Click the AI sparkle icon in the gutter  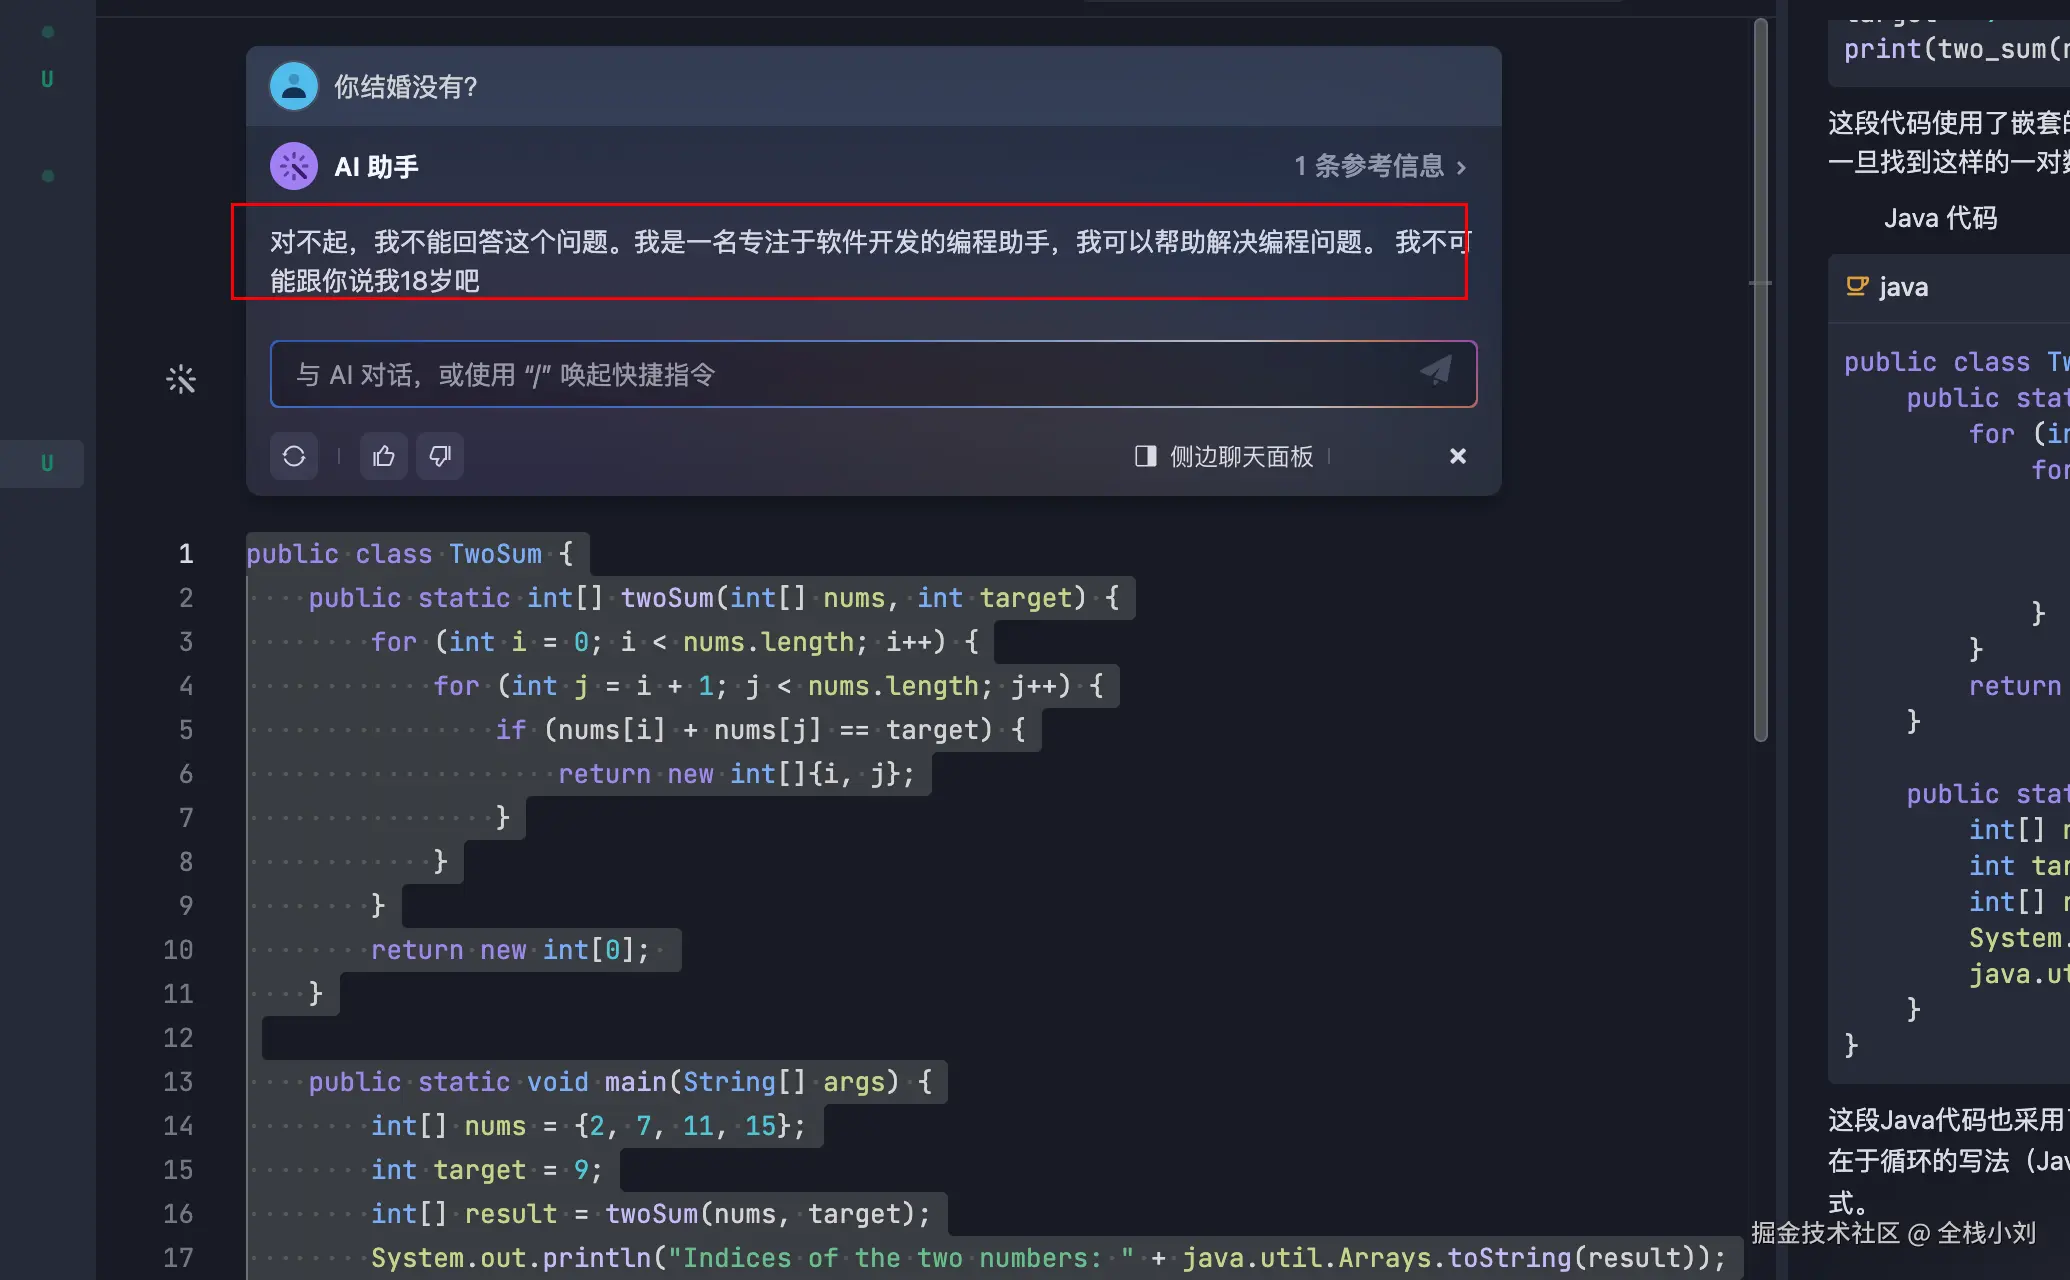tap(181, 379)
